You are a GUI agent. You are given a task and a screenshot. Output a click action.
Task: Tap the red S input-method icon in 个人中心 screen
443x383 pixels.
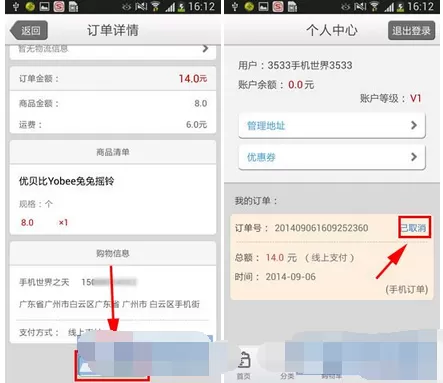click(278, 7)
